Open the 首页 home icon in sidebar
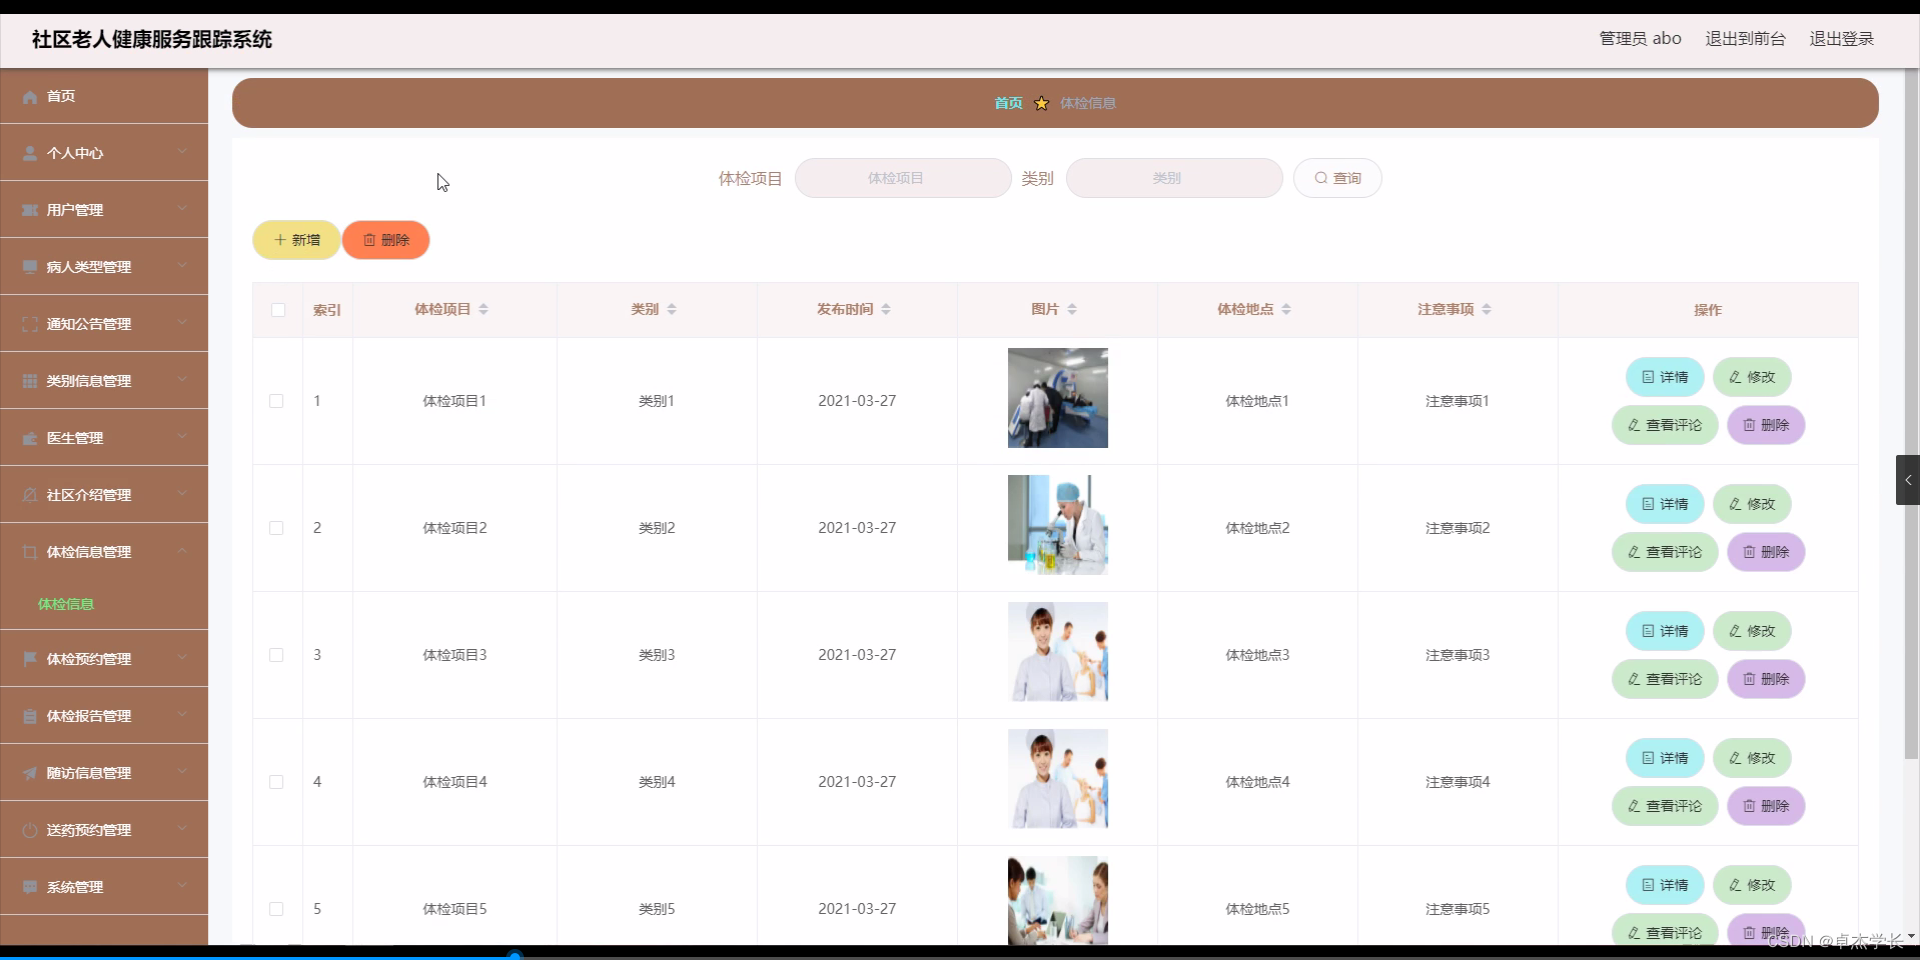The image size is (1920, 960). pos(29,96)
